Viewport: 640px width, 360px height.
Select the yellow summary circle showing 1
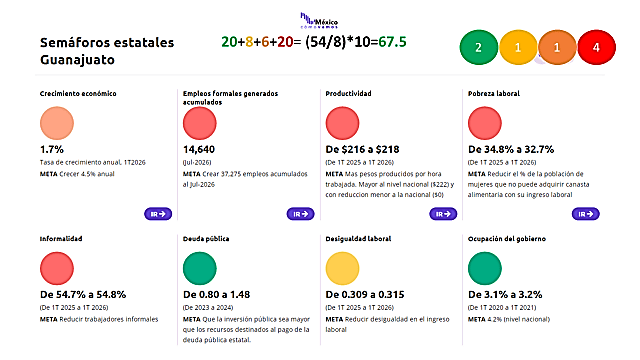(518, 47)
